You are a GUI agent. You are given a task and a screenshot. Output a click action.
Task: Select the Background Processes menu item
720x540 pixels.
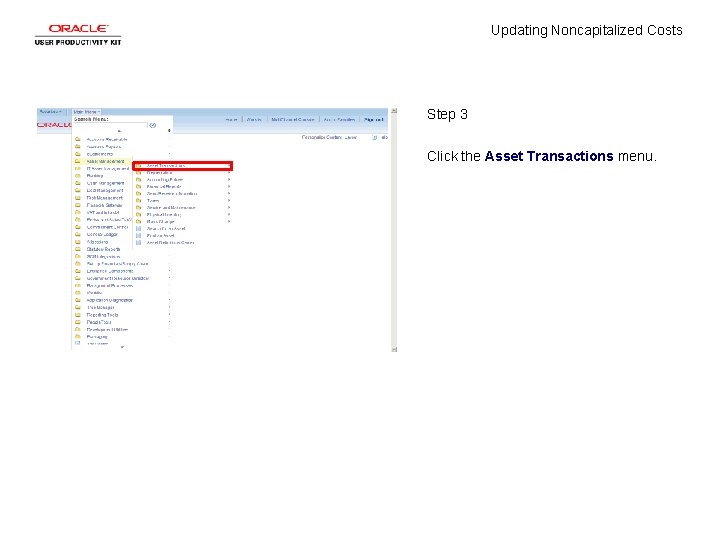pyautogui.click(x=110, y=285)
